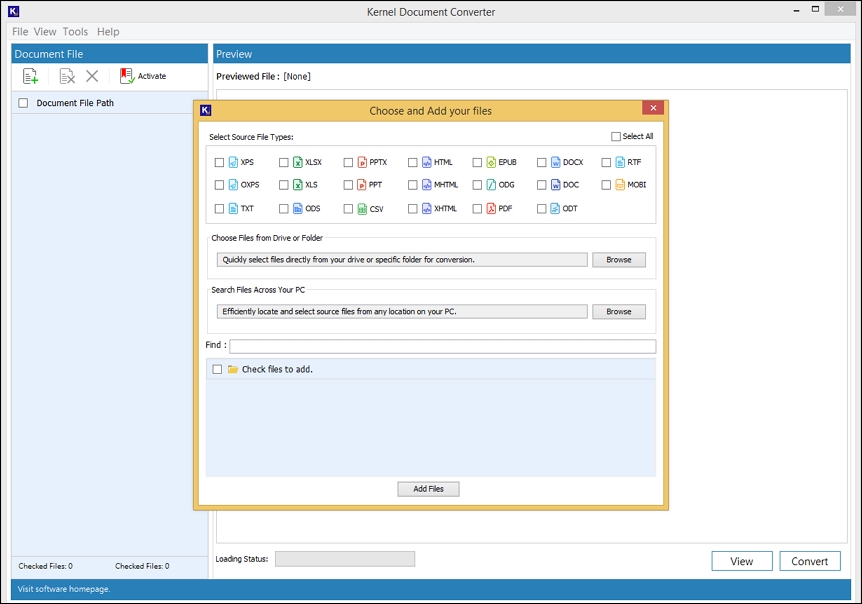The height and width of the screenshot is (604, 862).
Task: Click the MHTML file type icon
Action: point(427,185)
